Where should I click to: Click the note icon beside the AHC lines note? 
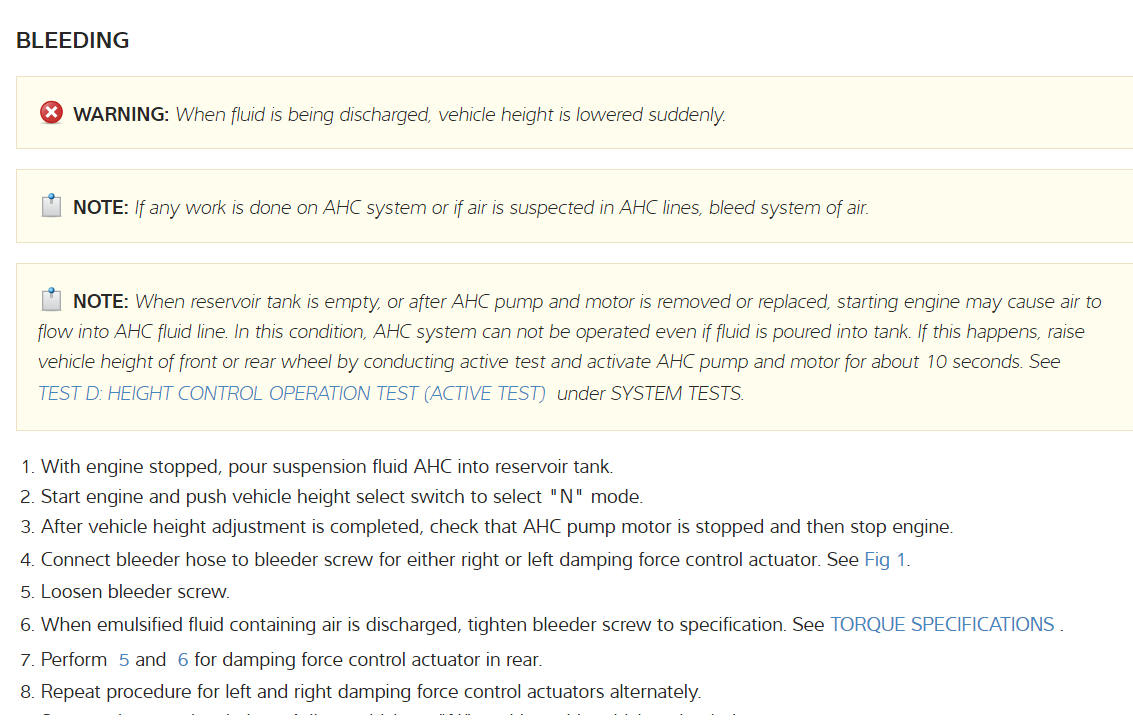pos(51,207)
